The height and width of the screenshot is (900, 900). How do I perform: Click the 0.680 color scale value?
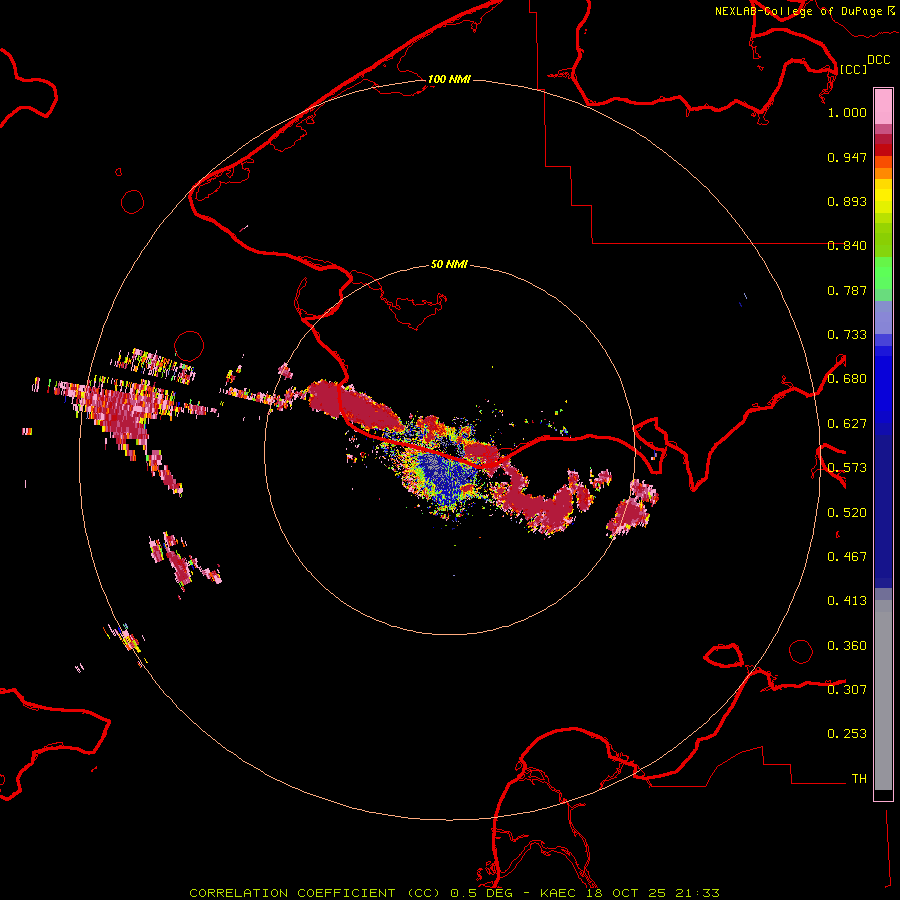(x=847, y=379)
